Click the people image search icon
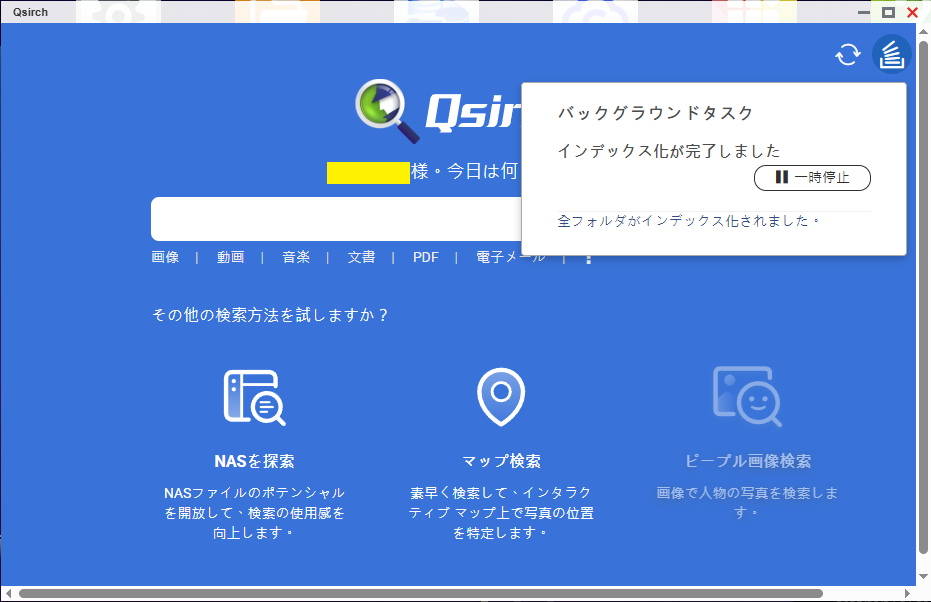This screenshot has height=602, width=931. (747, 397)
